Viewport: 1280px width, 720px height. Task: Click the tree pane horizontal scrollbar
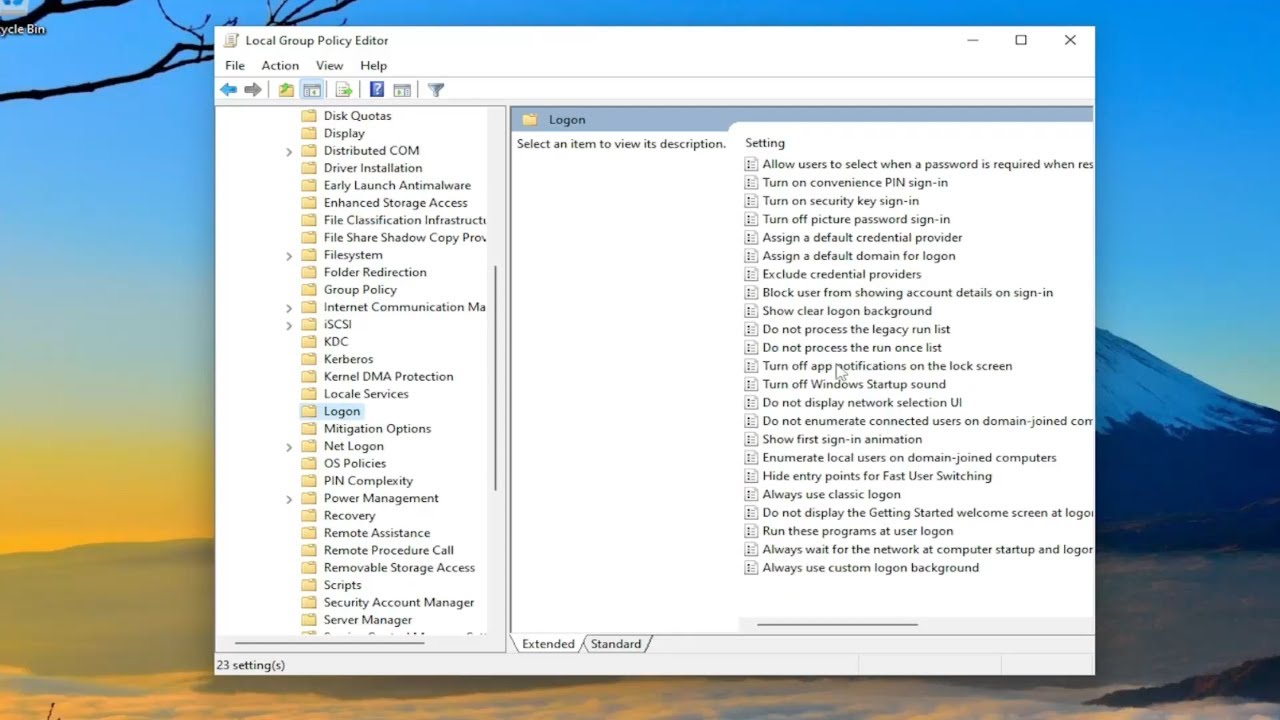[329, 642]
